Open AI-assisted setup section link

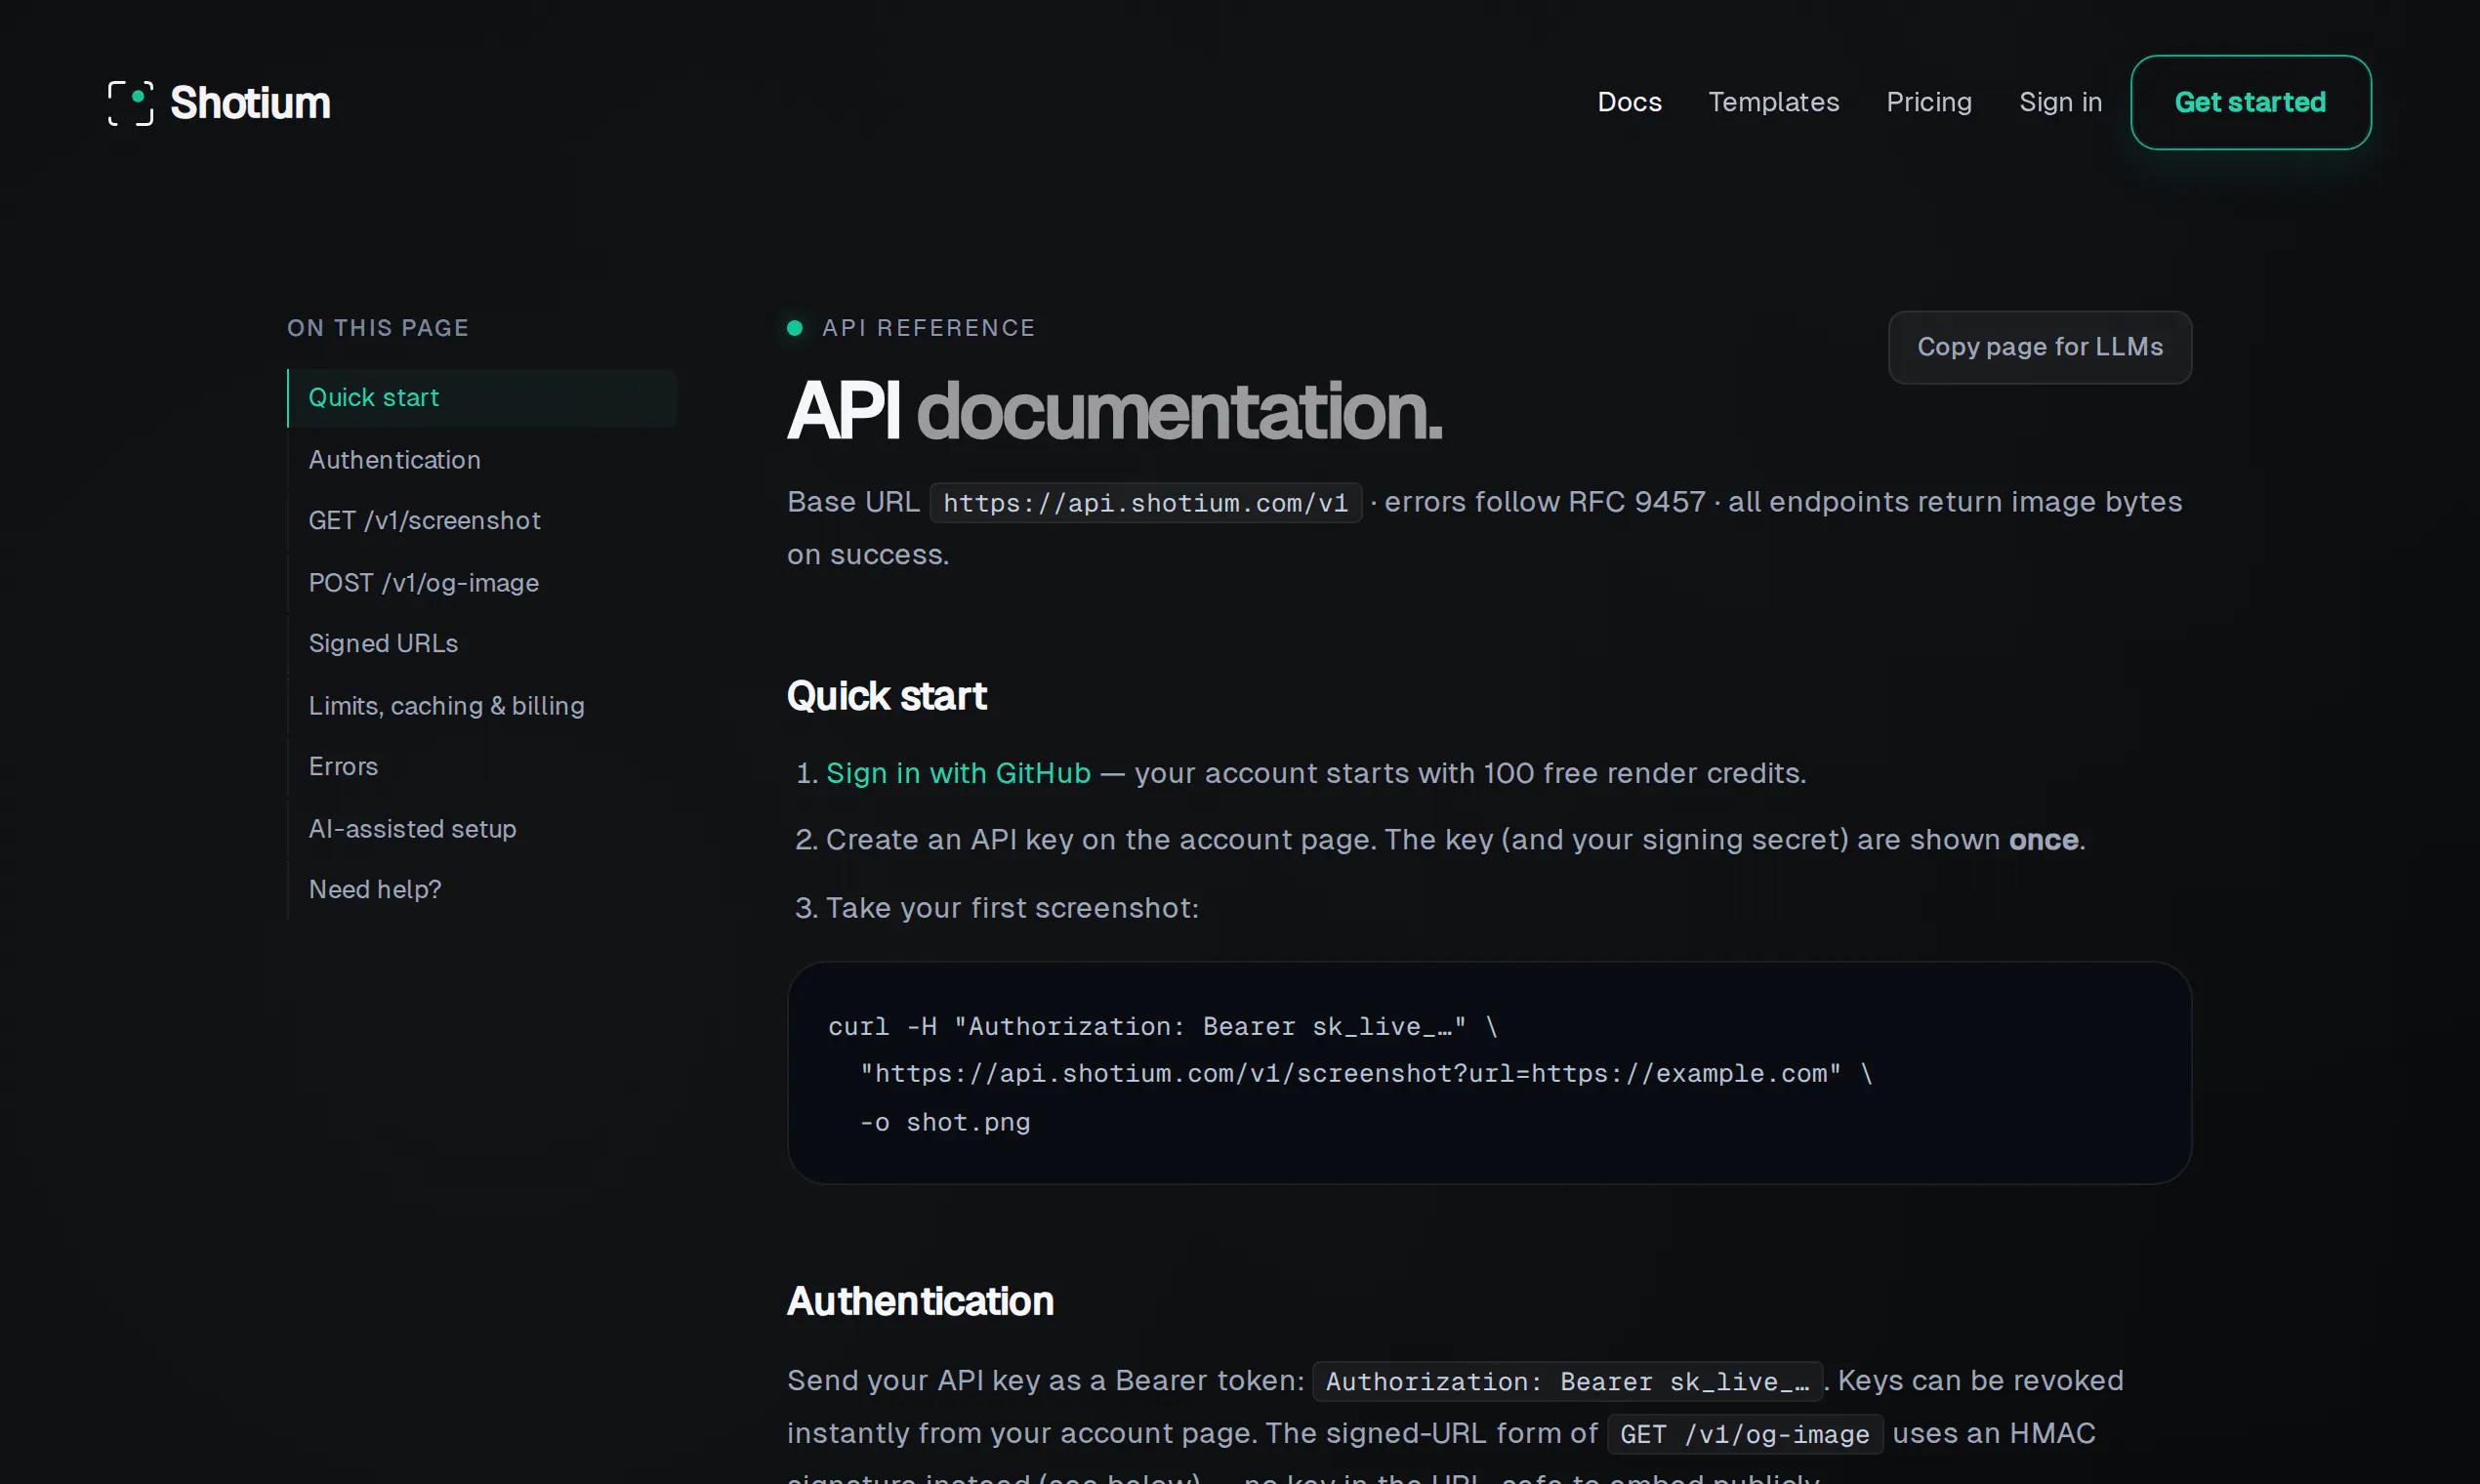[x=482, y=829]
